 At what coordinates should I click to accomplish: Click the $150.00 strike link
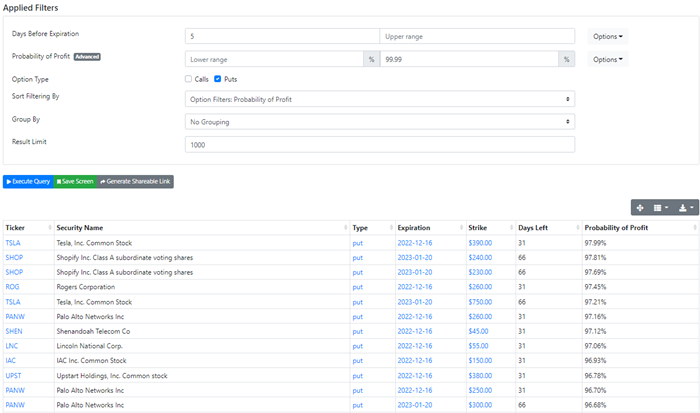[x=480, y=360]
